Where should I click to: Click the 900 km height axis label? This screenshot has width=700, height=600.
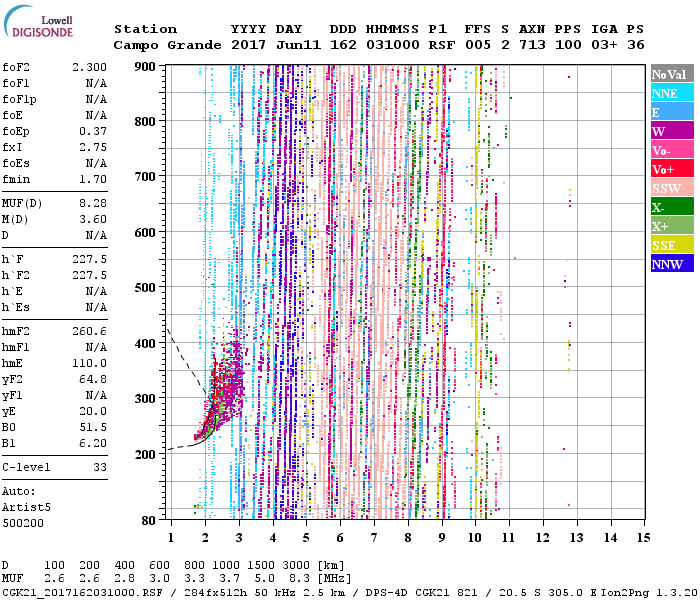[x=149, y=66]
